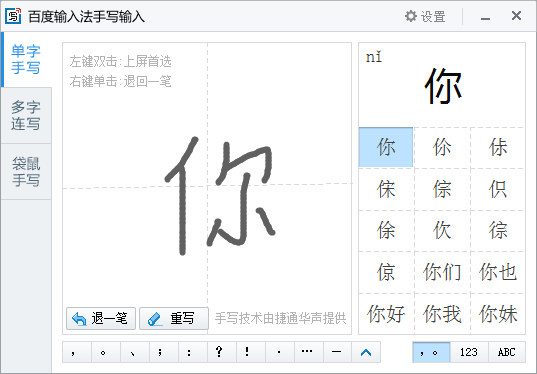
Task: Insert the Chinese comma ， symbol
Action: click(x=77, y=352)
